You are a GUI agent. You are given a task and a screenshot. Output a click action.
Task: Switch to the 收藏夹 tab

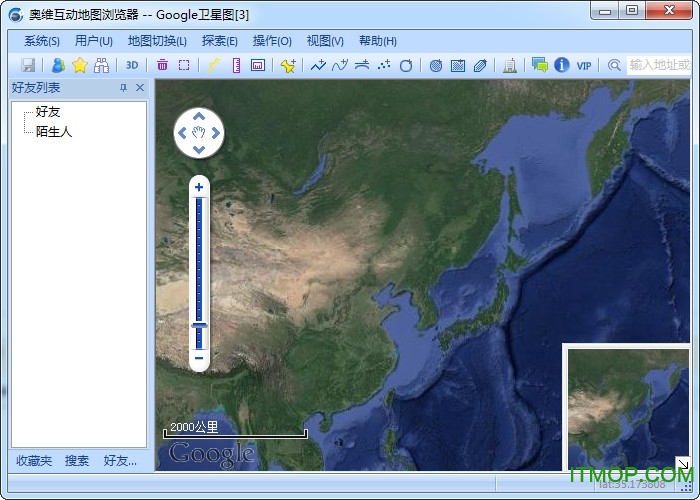(x=34, y=461)
